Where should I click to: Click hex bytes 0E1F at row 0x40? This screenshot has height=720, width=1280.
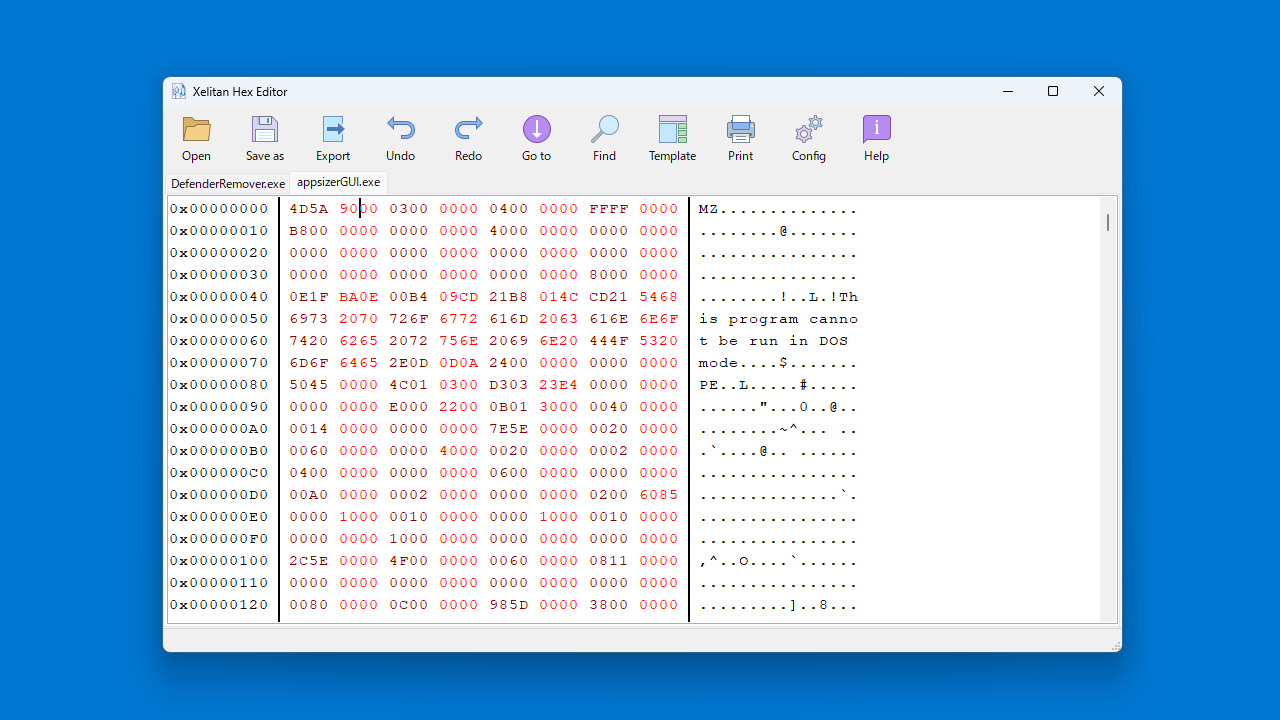309,297
